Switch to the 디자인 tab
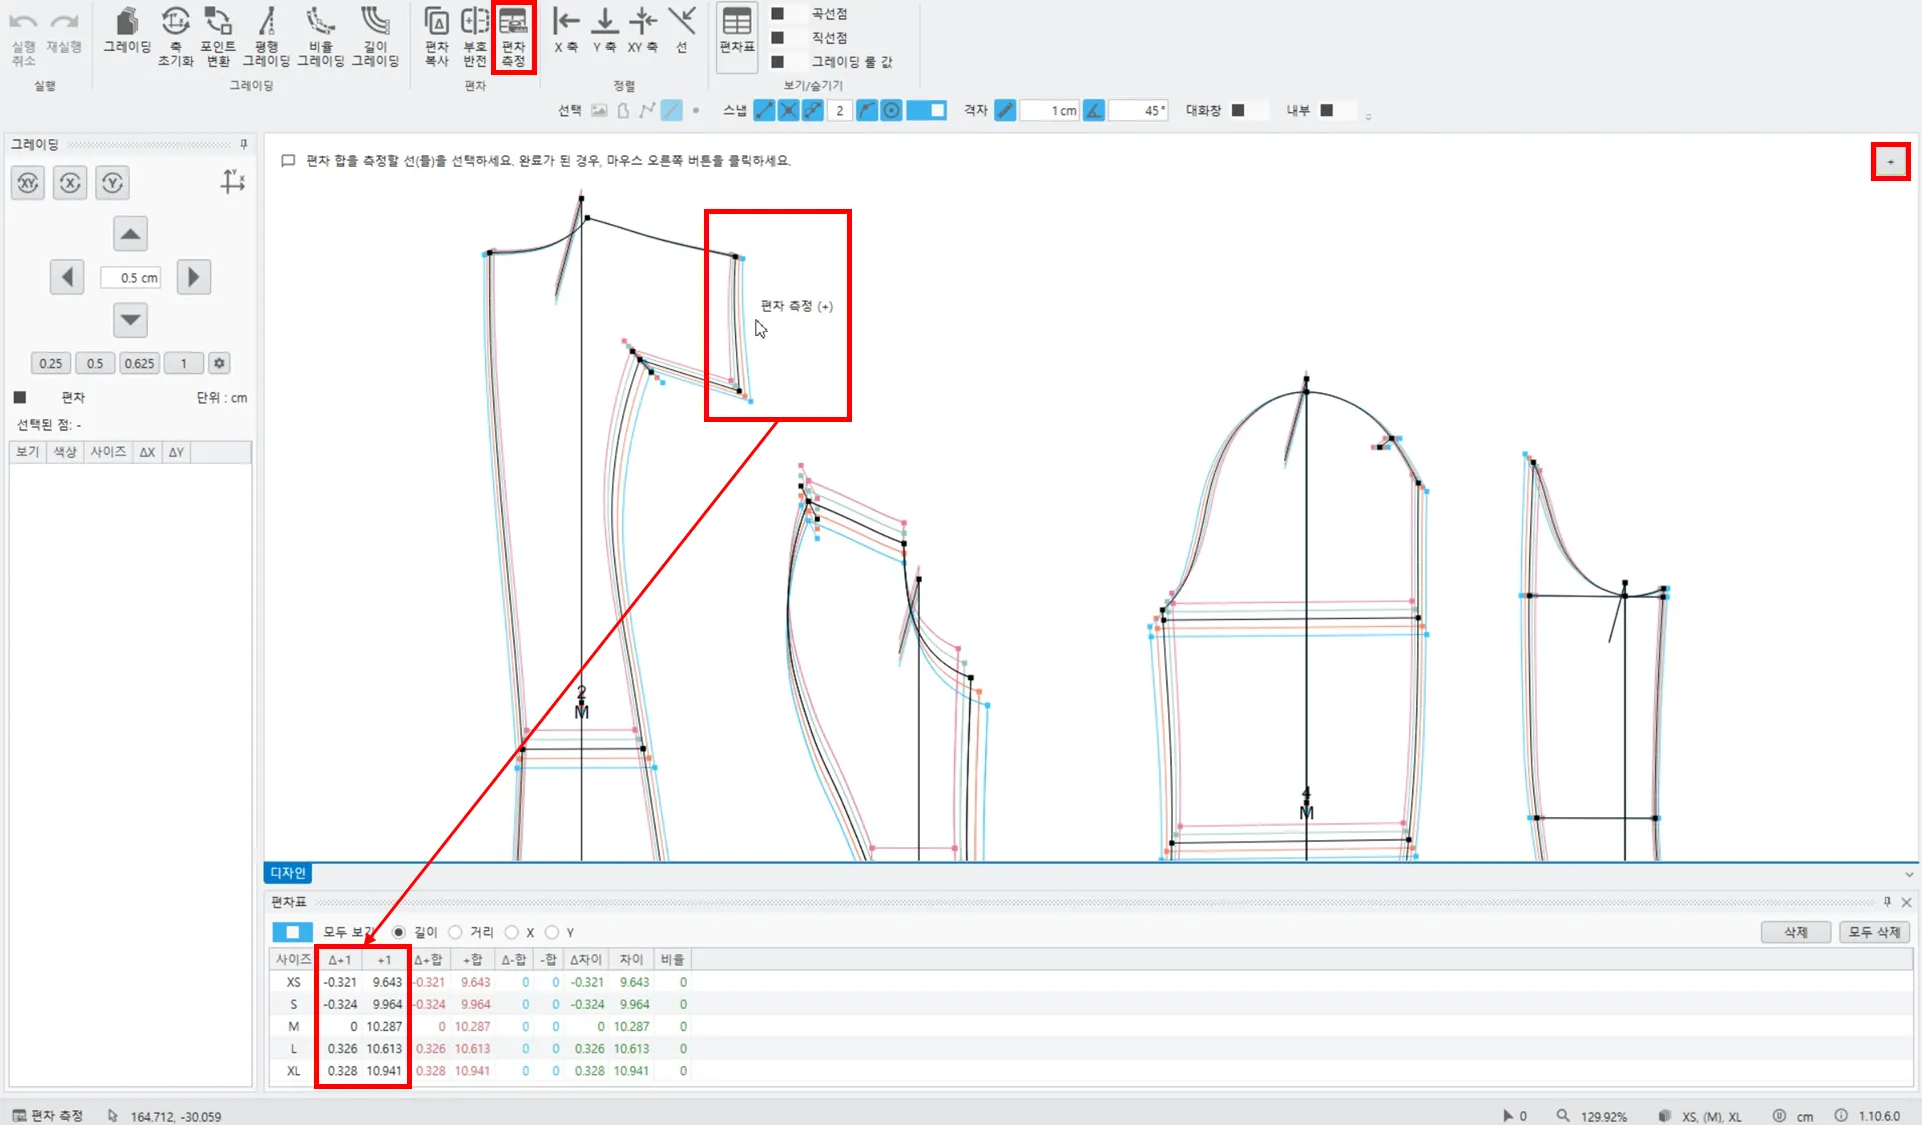This screenshot has height=1125, width=1922. [x=288, y=873]
